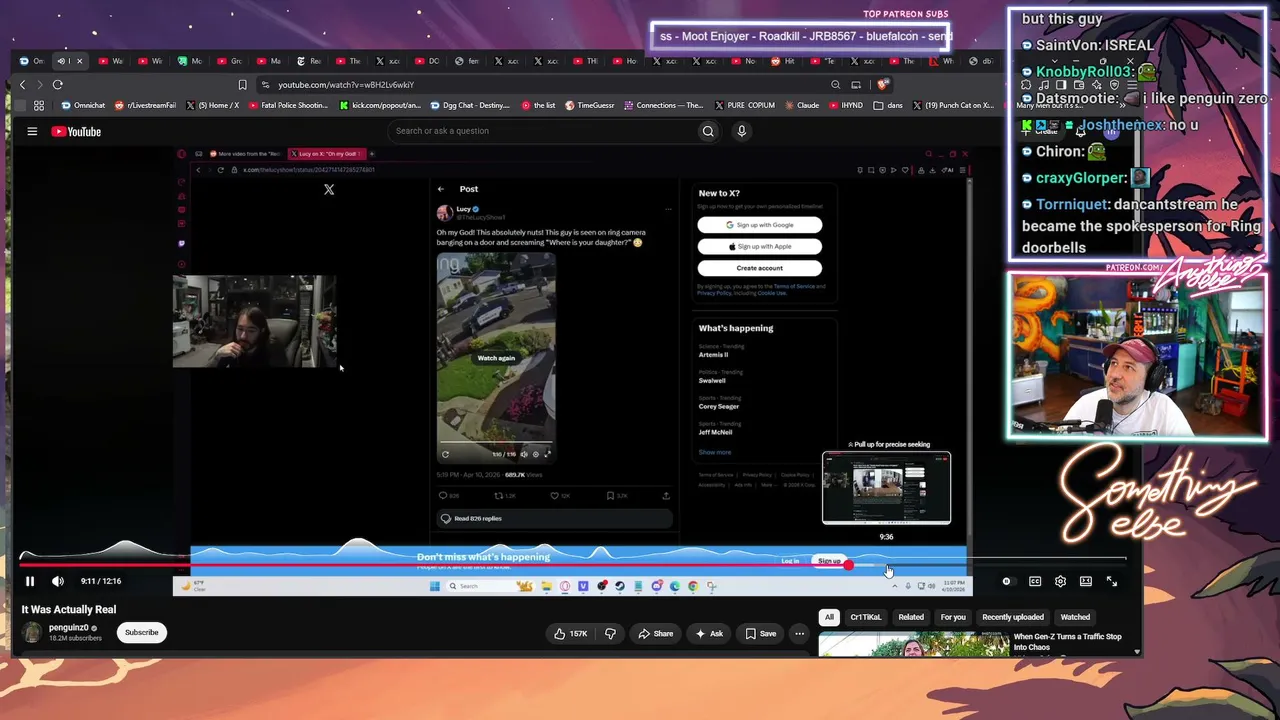This screenshot has height=720, width=1280.
Task: Click the youtube.com address bar URL
Action: tap(346, 85)
